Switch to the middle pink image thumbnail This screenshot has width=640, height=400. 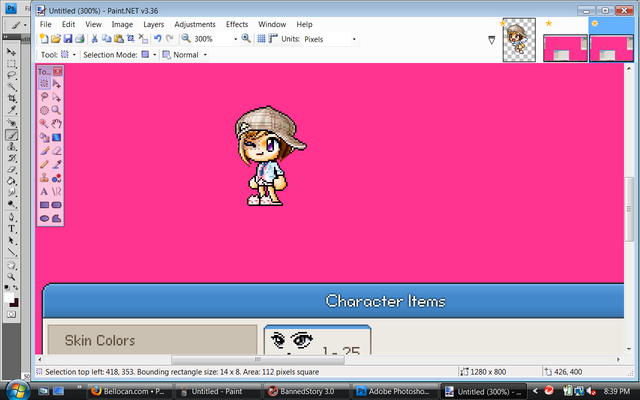pos(565,48)
